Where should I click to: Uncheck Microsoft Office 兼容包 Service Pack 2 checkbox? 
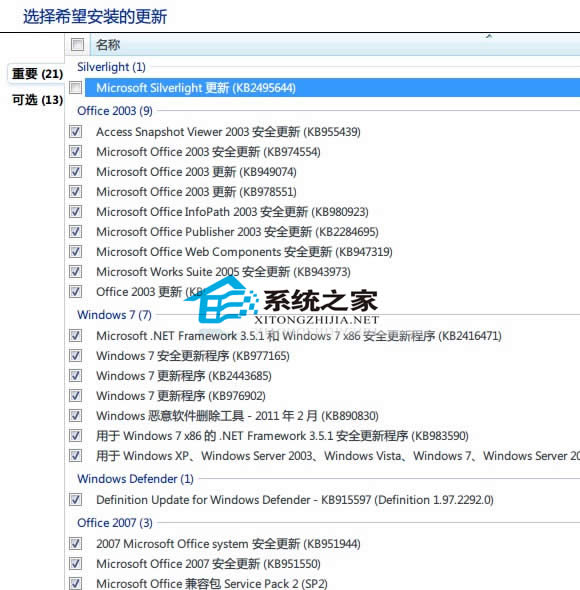coord(75,583)
